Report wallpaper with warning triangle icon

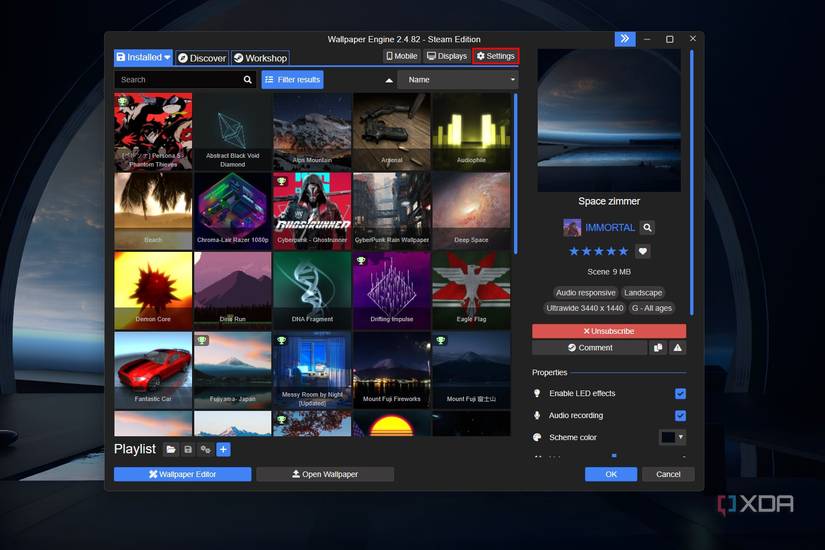(x=677, y=347)
